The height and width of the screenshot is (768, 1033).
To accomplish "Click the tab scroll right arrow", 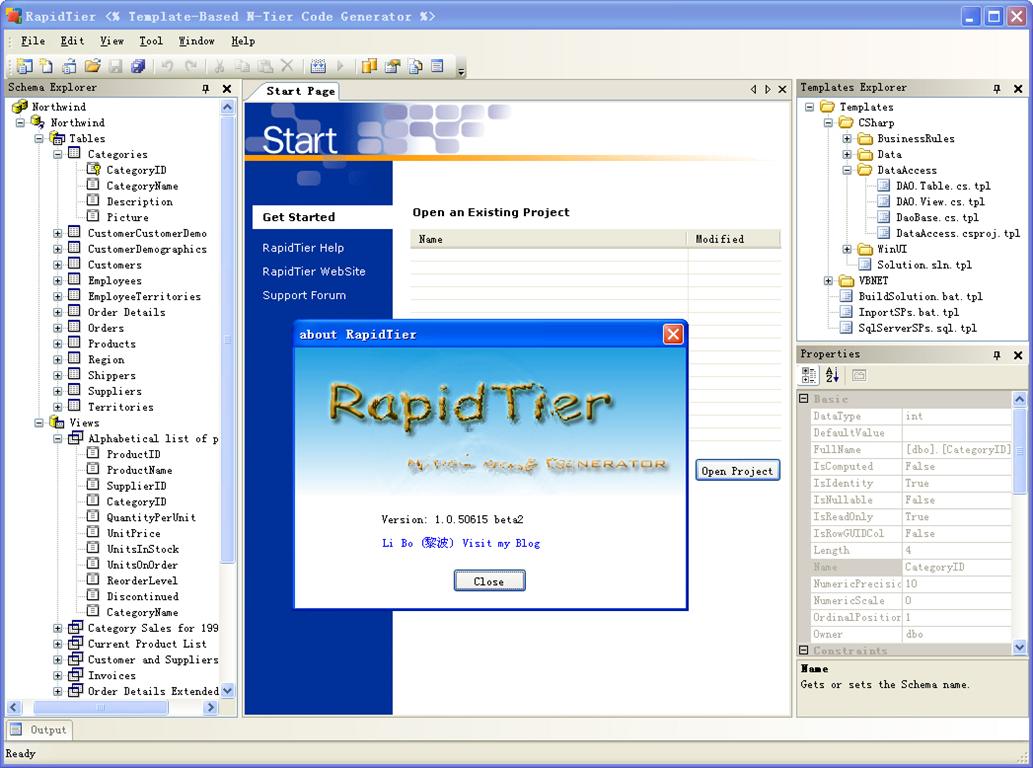I will [768, 89].
